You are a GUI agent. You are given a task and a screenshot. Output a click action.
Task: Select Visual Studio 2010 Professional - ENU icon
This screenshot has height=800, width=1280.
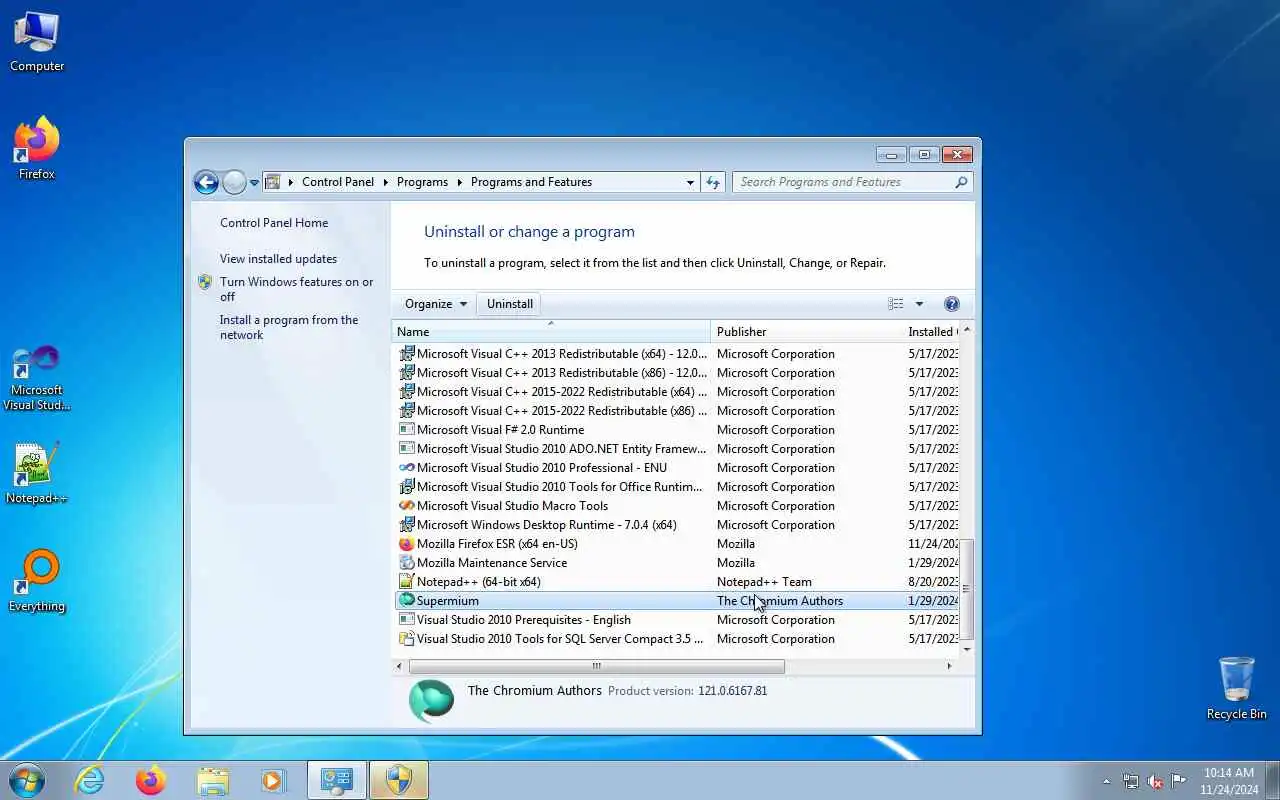pyautogui.click(x=406, y=468)
